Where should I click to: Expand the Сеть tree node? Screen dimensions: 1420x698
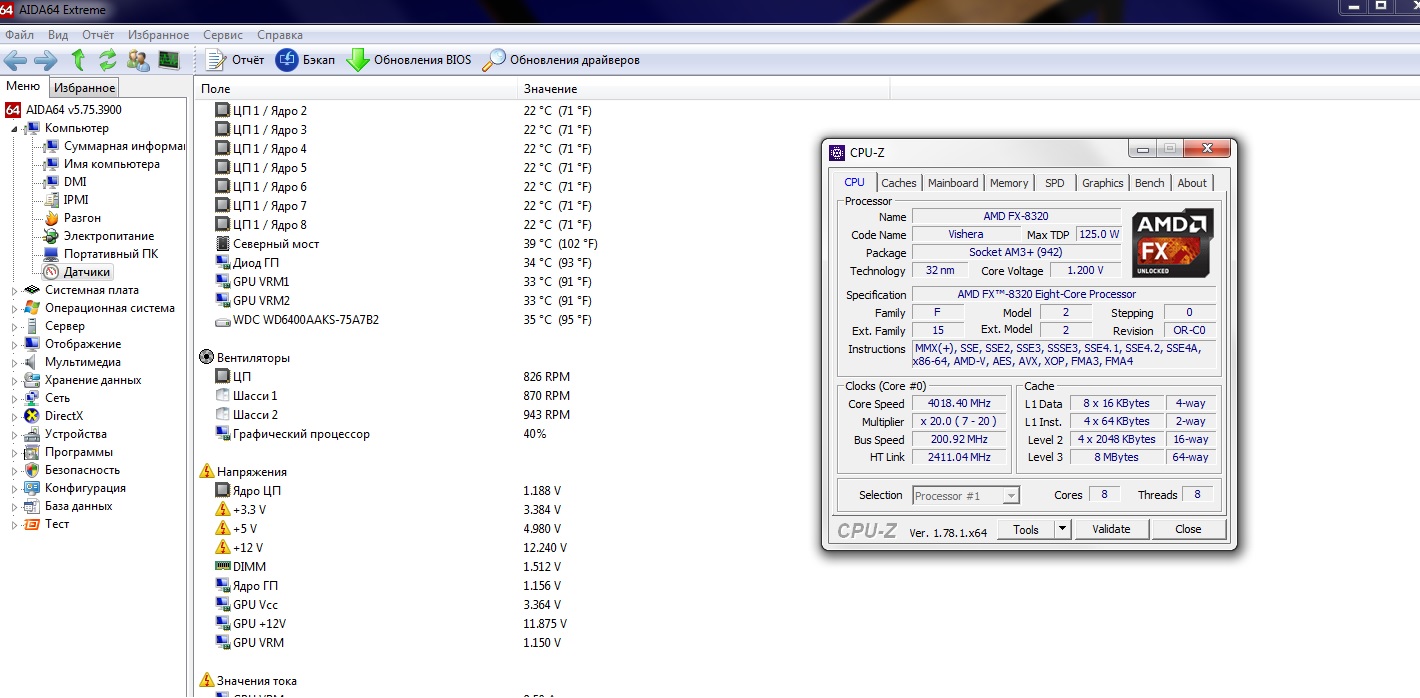tap(14, 399)
